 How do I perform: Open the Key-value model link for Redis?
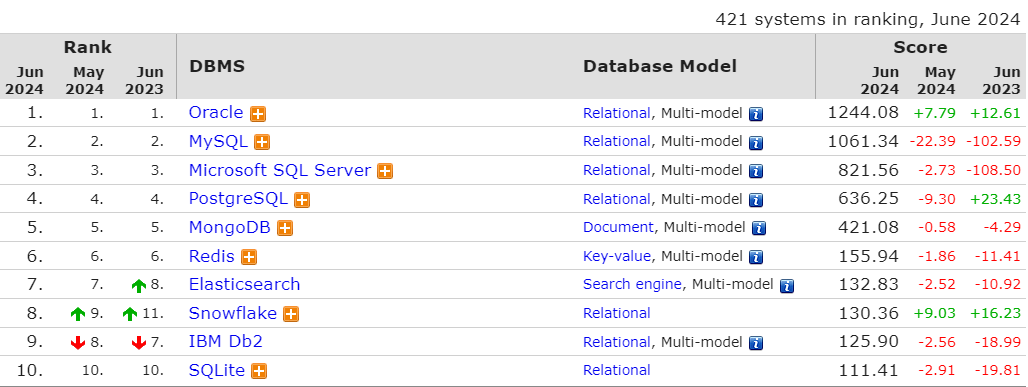(617, 256)
